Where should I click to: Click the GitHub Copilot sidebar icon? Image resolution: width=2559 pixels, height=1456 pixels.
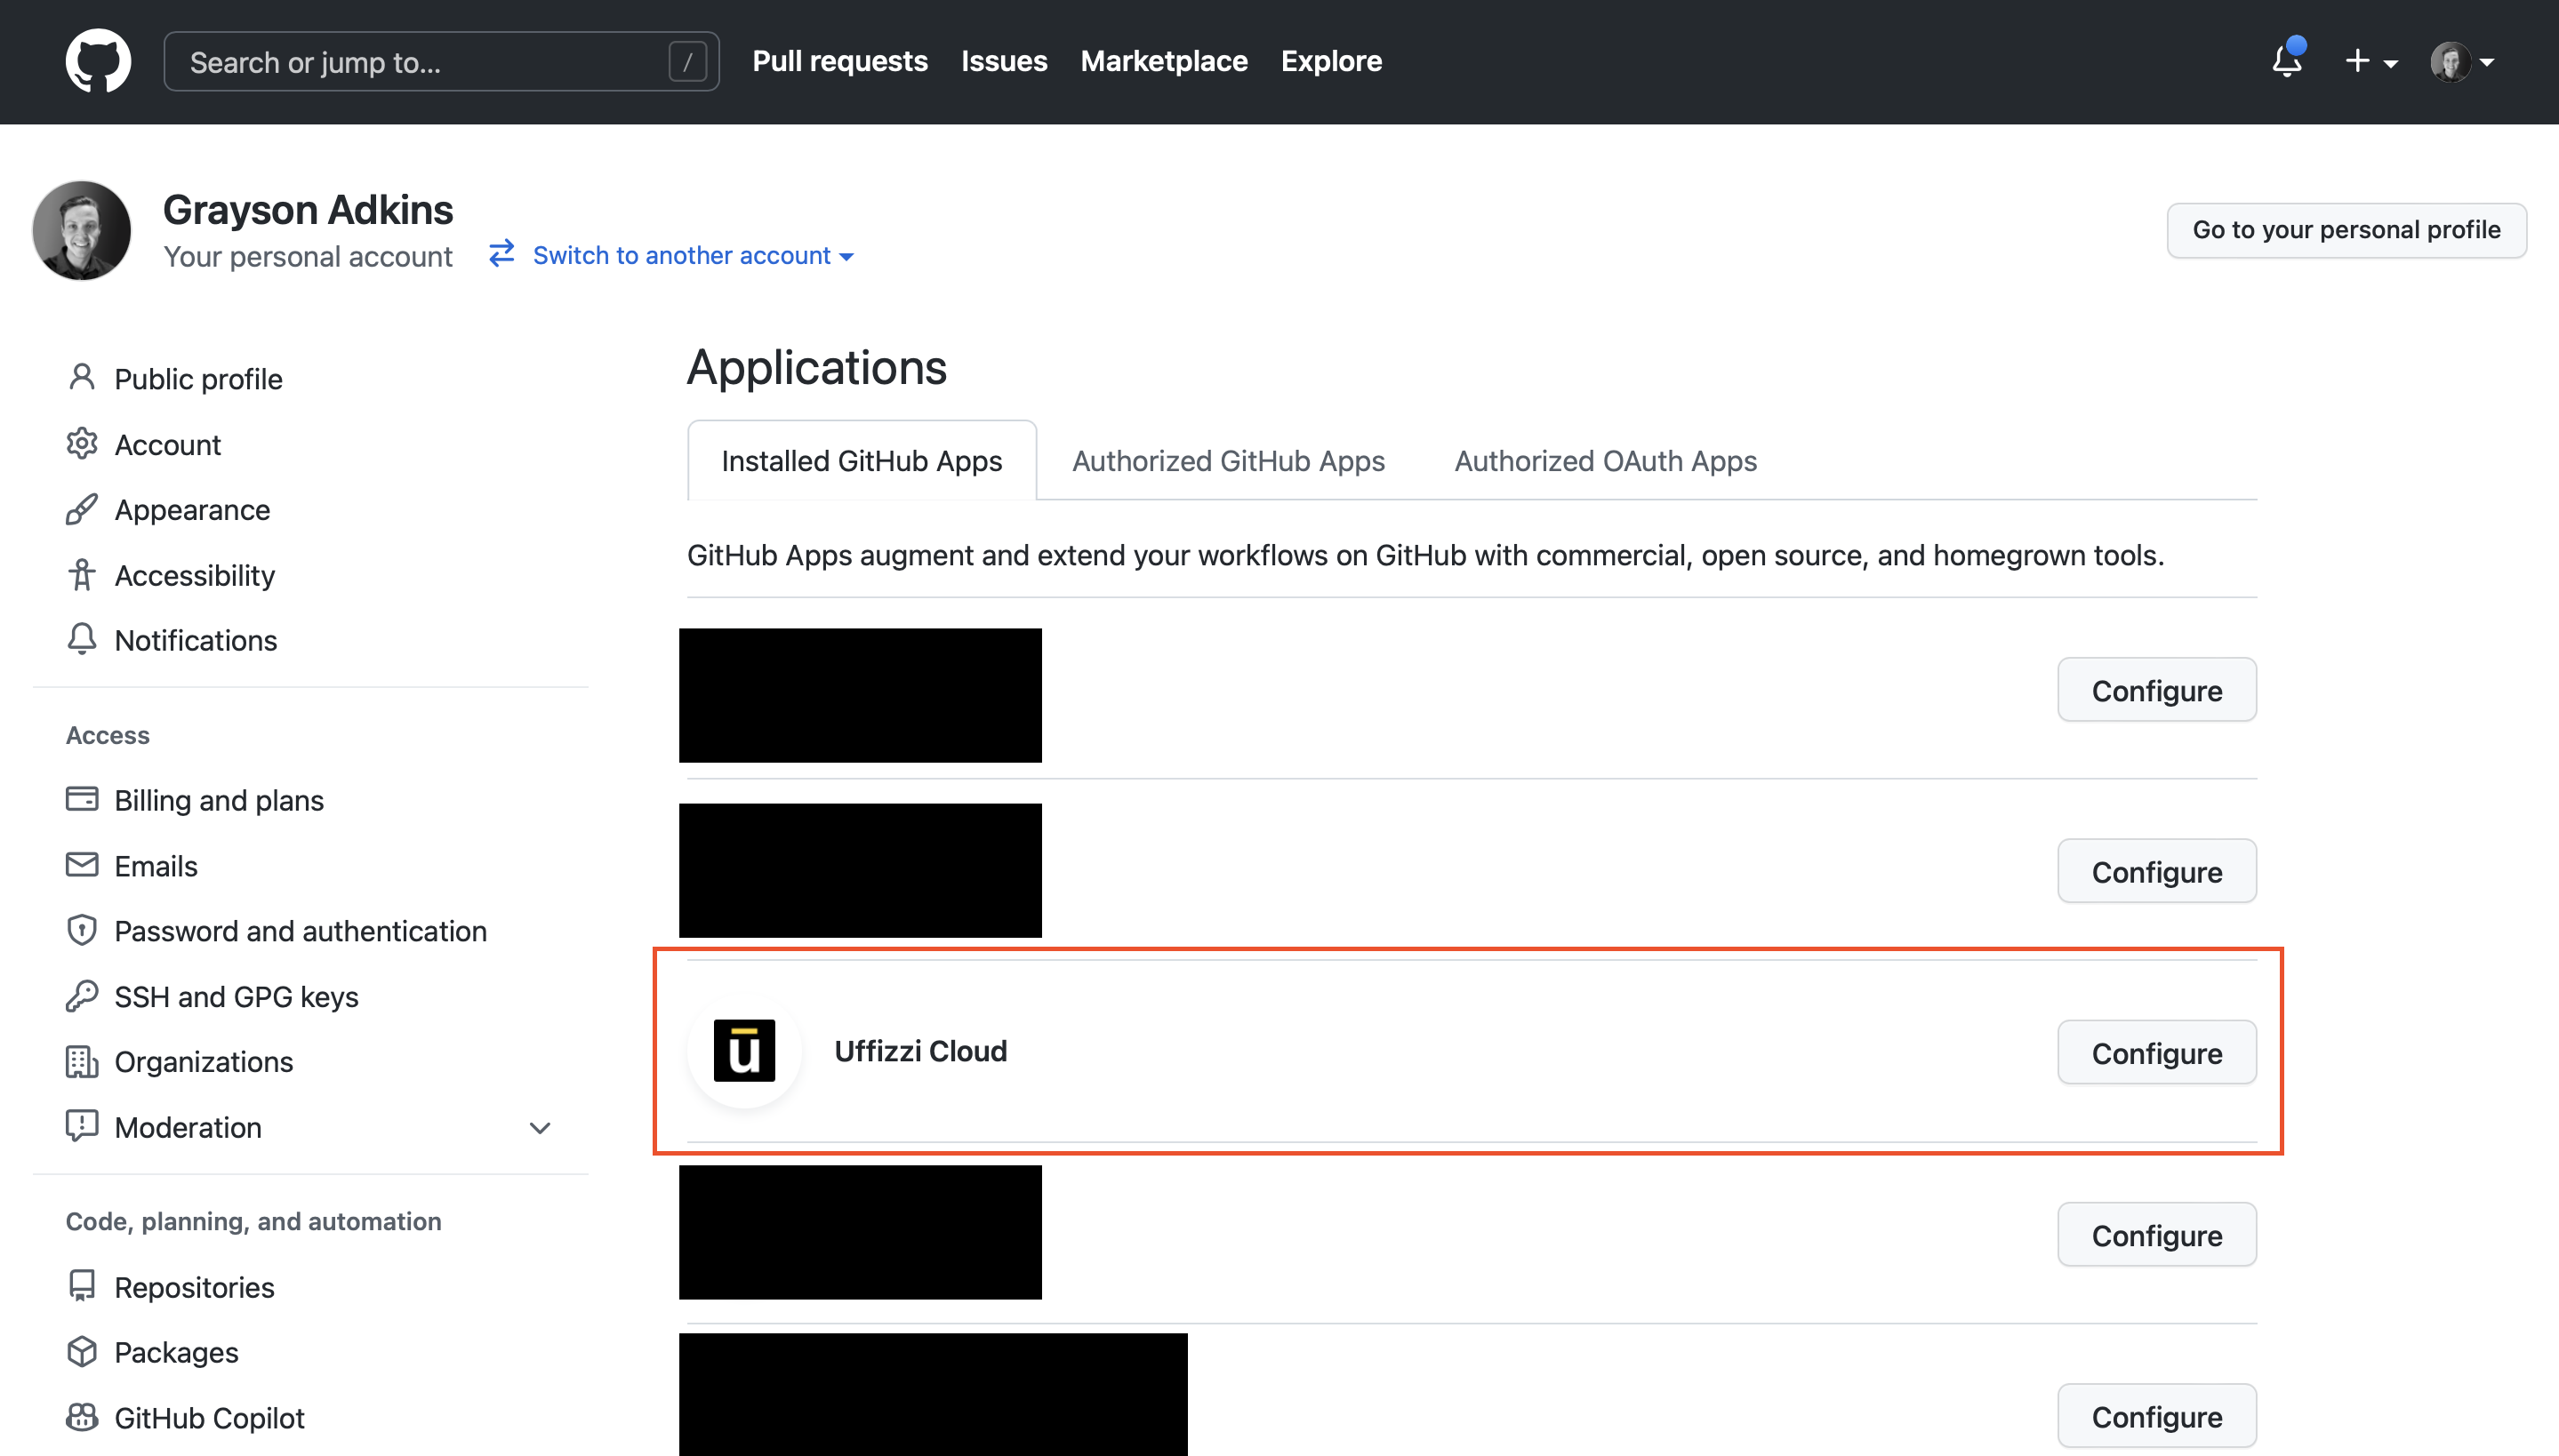(x=81, y=1417)
